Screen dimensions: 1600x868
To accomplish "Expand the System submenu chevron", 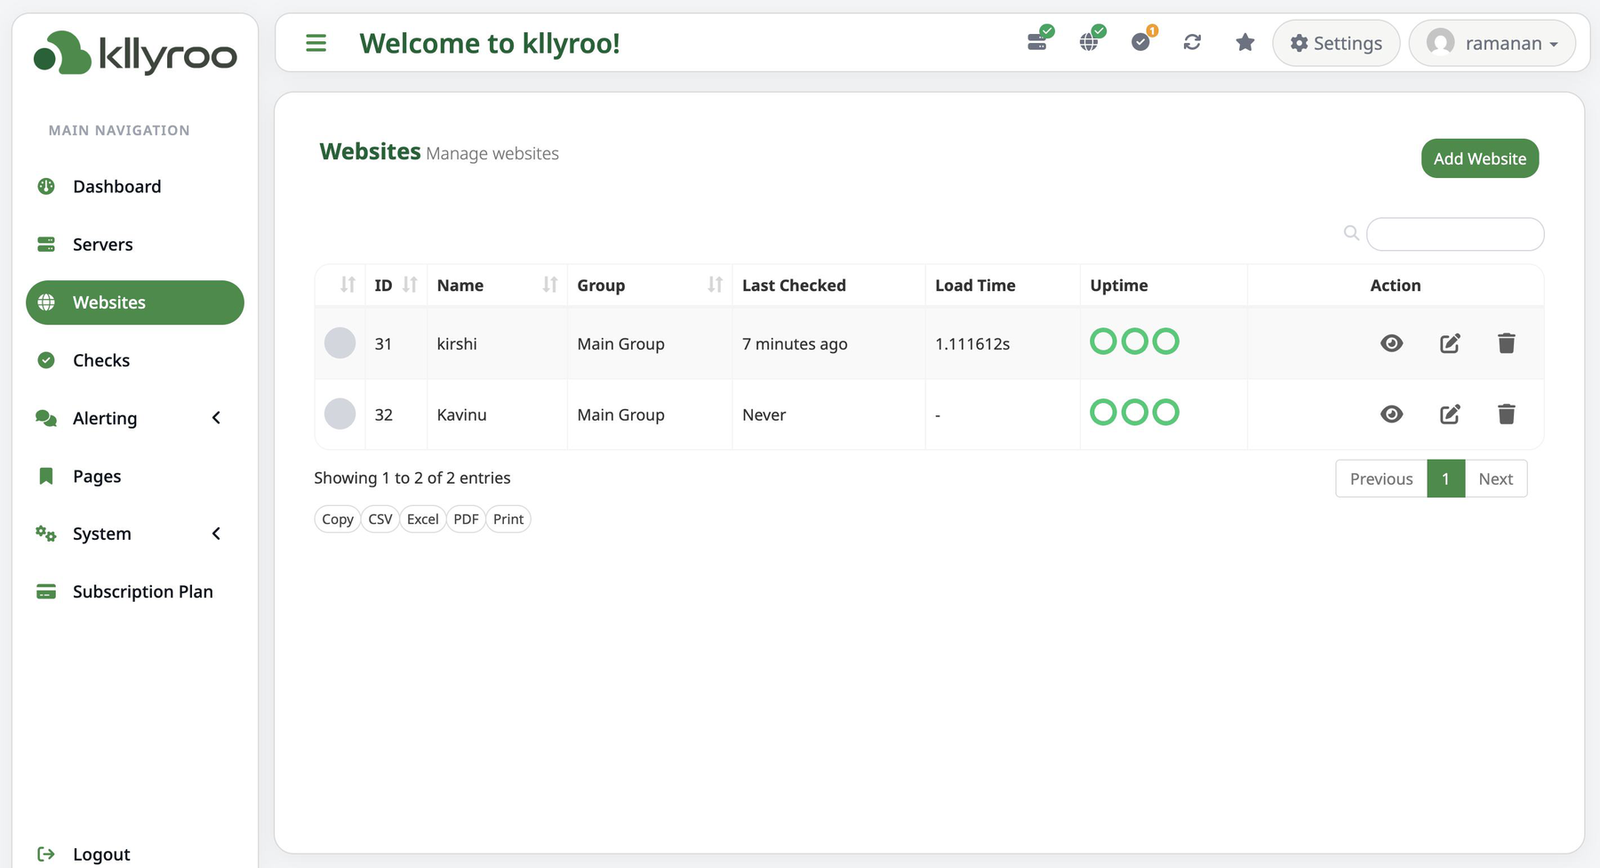I will coord(216,534).
